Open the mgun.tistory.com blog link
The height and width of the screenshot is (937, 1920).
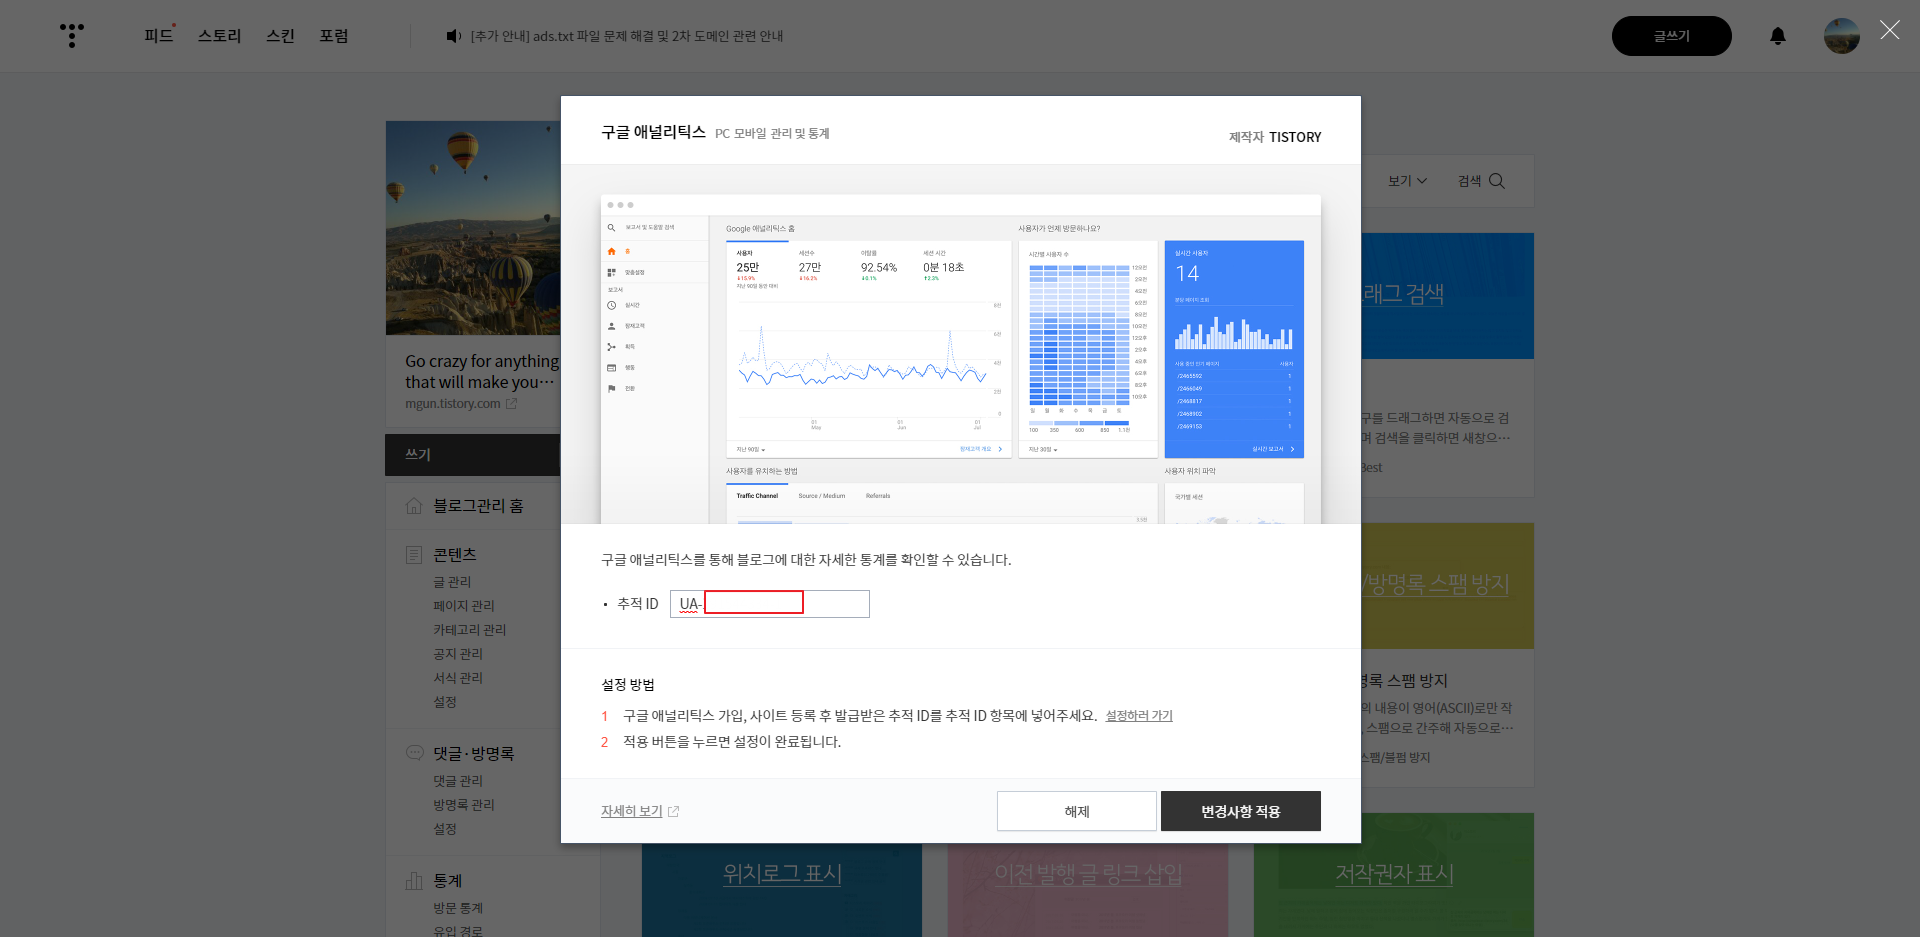pyautogui.click(x=452, y=404)
